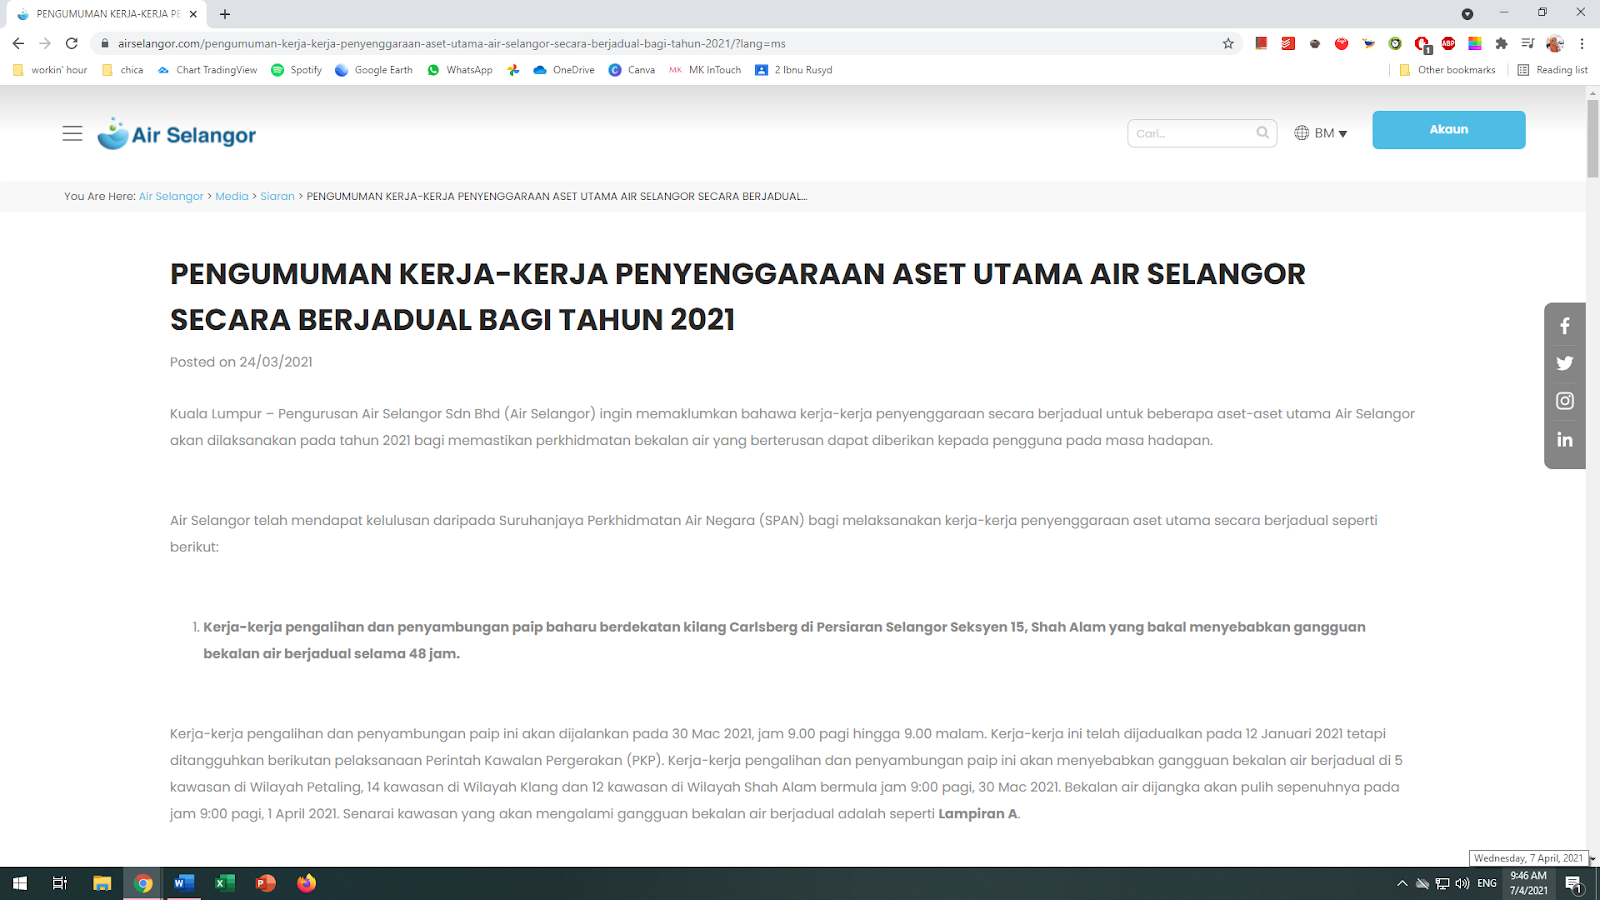Open the MK InTouch bookmark

[x=705, y=70]
